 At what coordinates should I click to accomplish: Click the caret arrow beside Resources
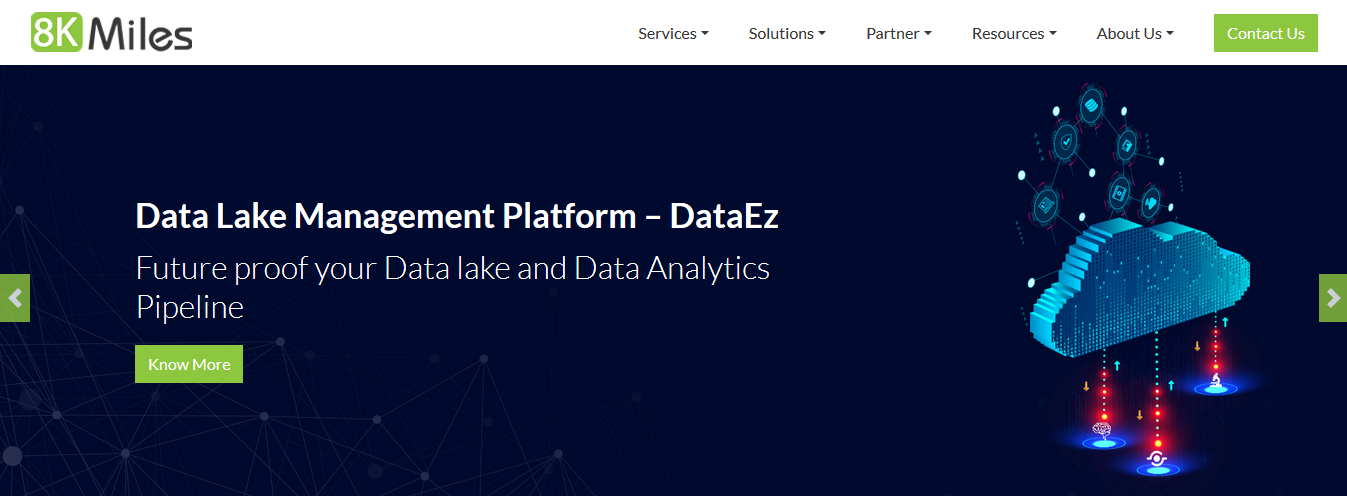(x=1053, y=34)
